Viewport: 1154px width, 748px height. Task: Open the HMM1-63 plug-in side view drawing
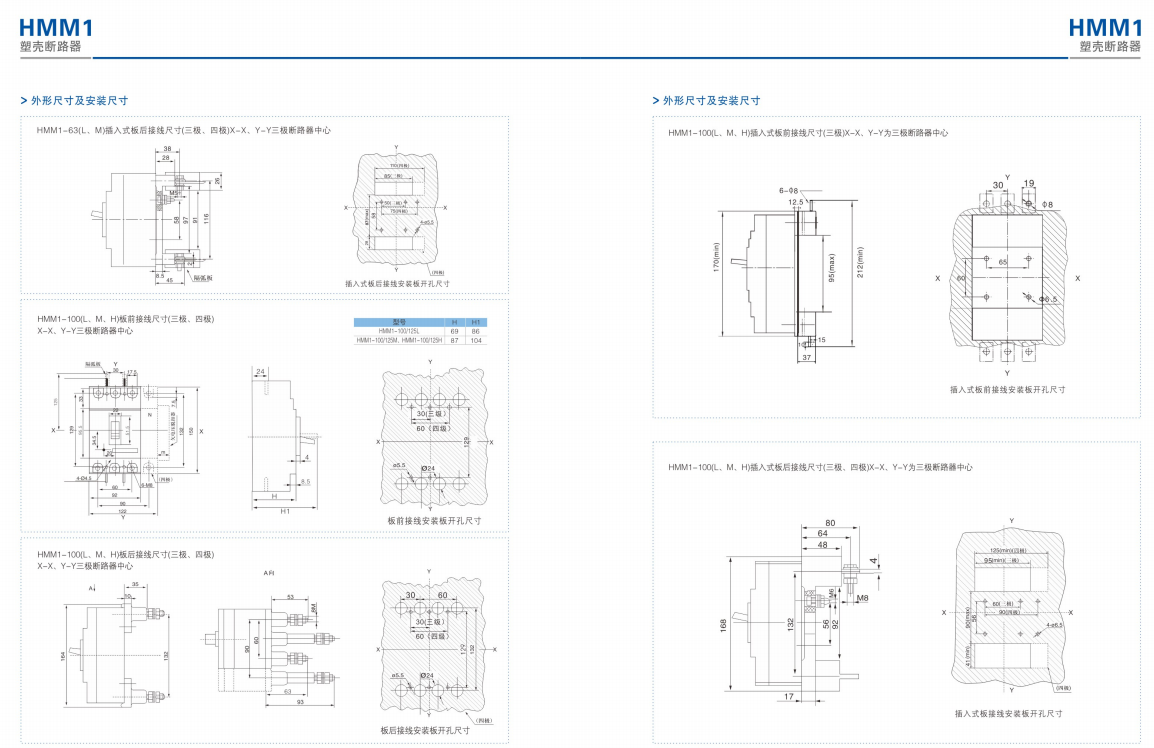[x=158, y=215]
